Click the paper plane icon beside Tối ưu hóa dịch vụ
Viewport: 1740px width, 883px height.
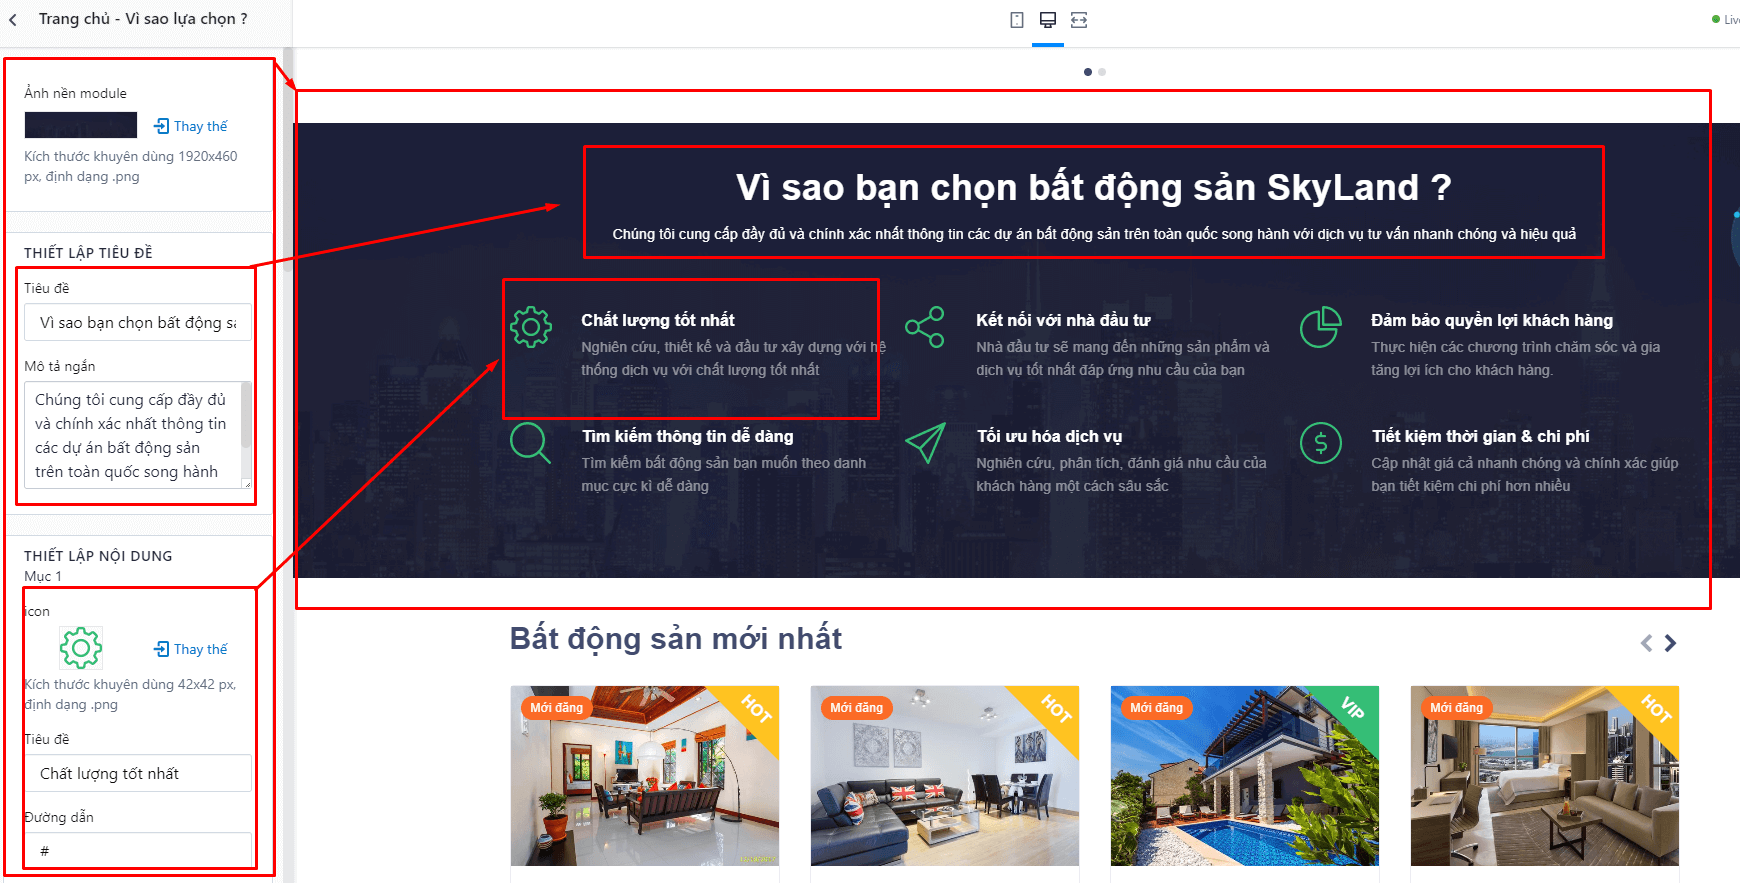tap(925, 443)
